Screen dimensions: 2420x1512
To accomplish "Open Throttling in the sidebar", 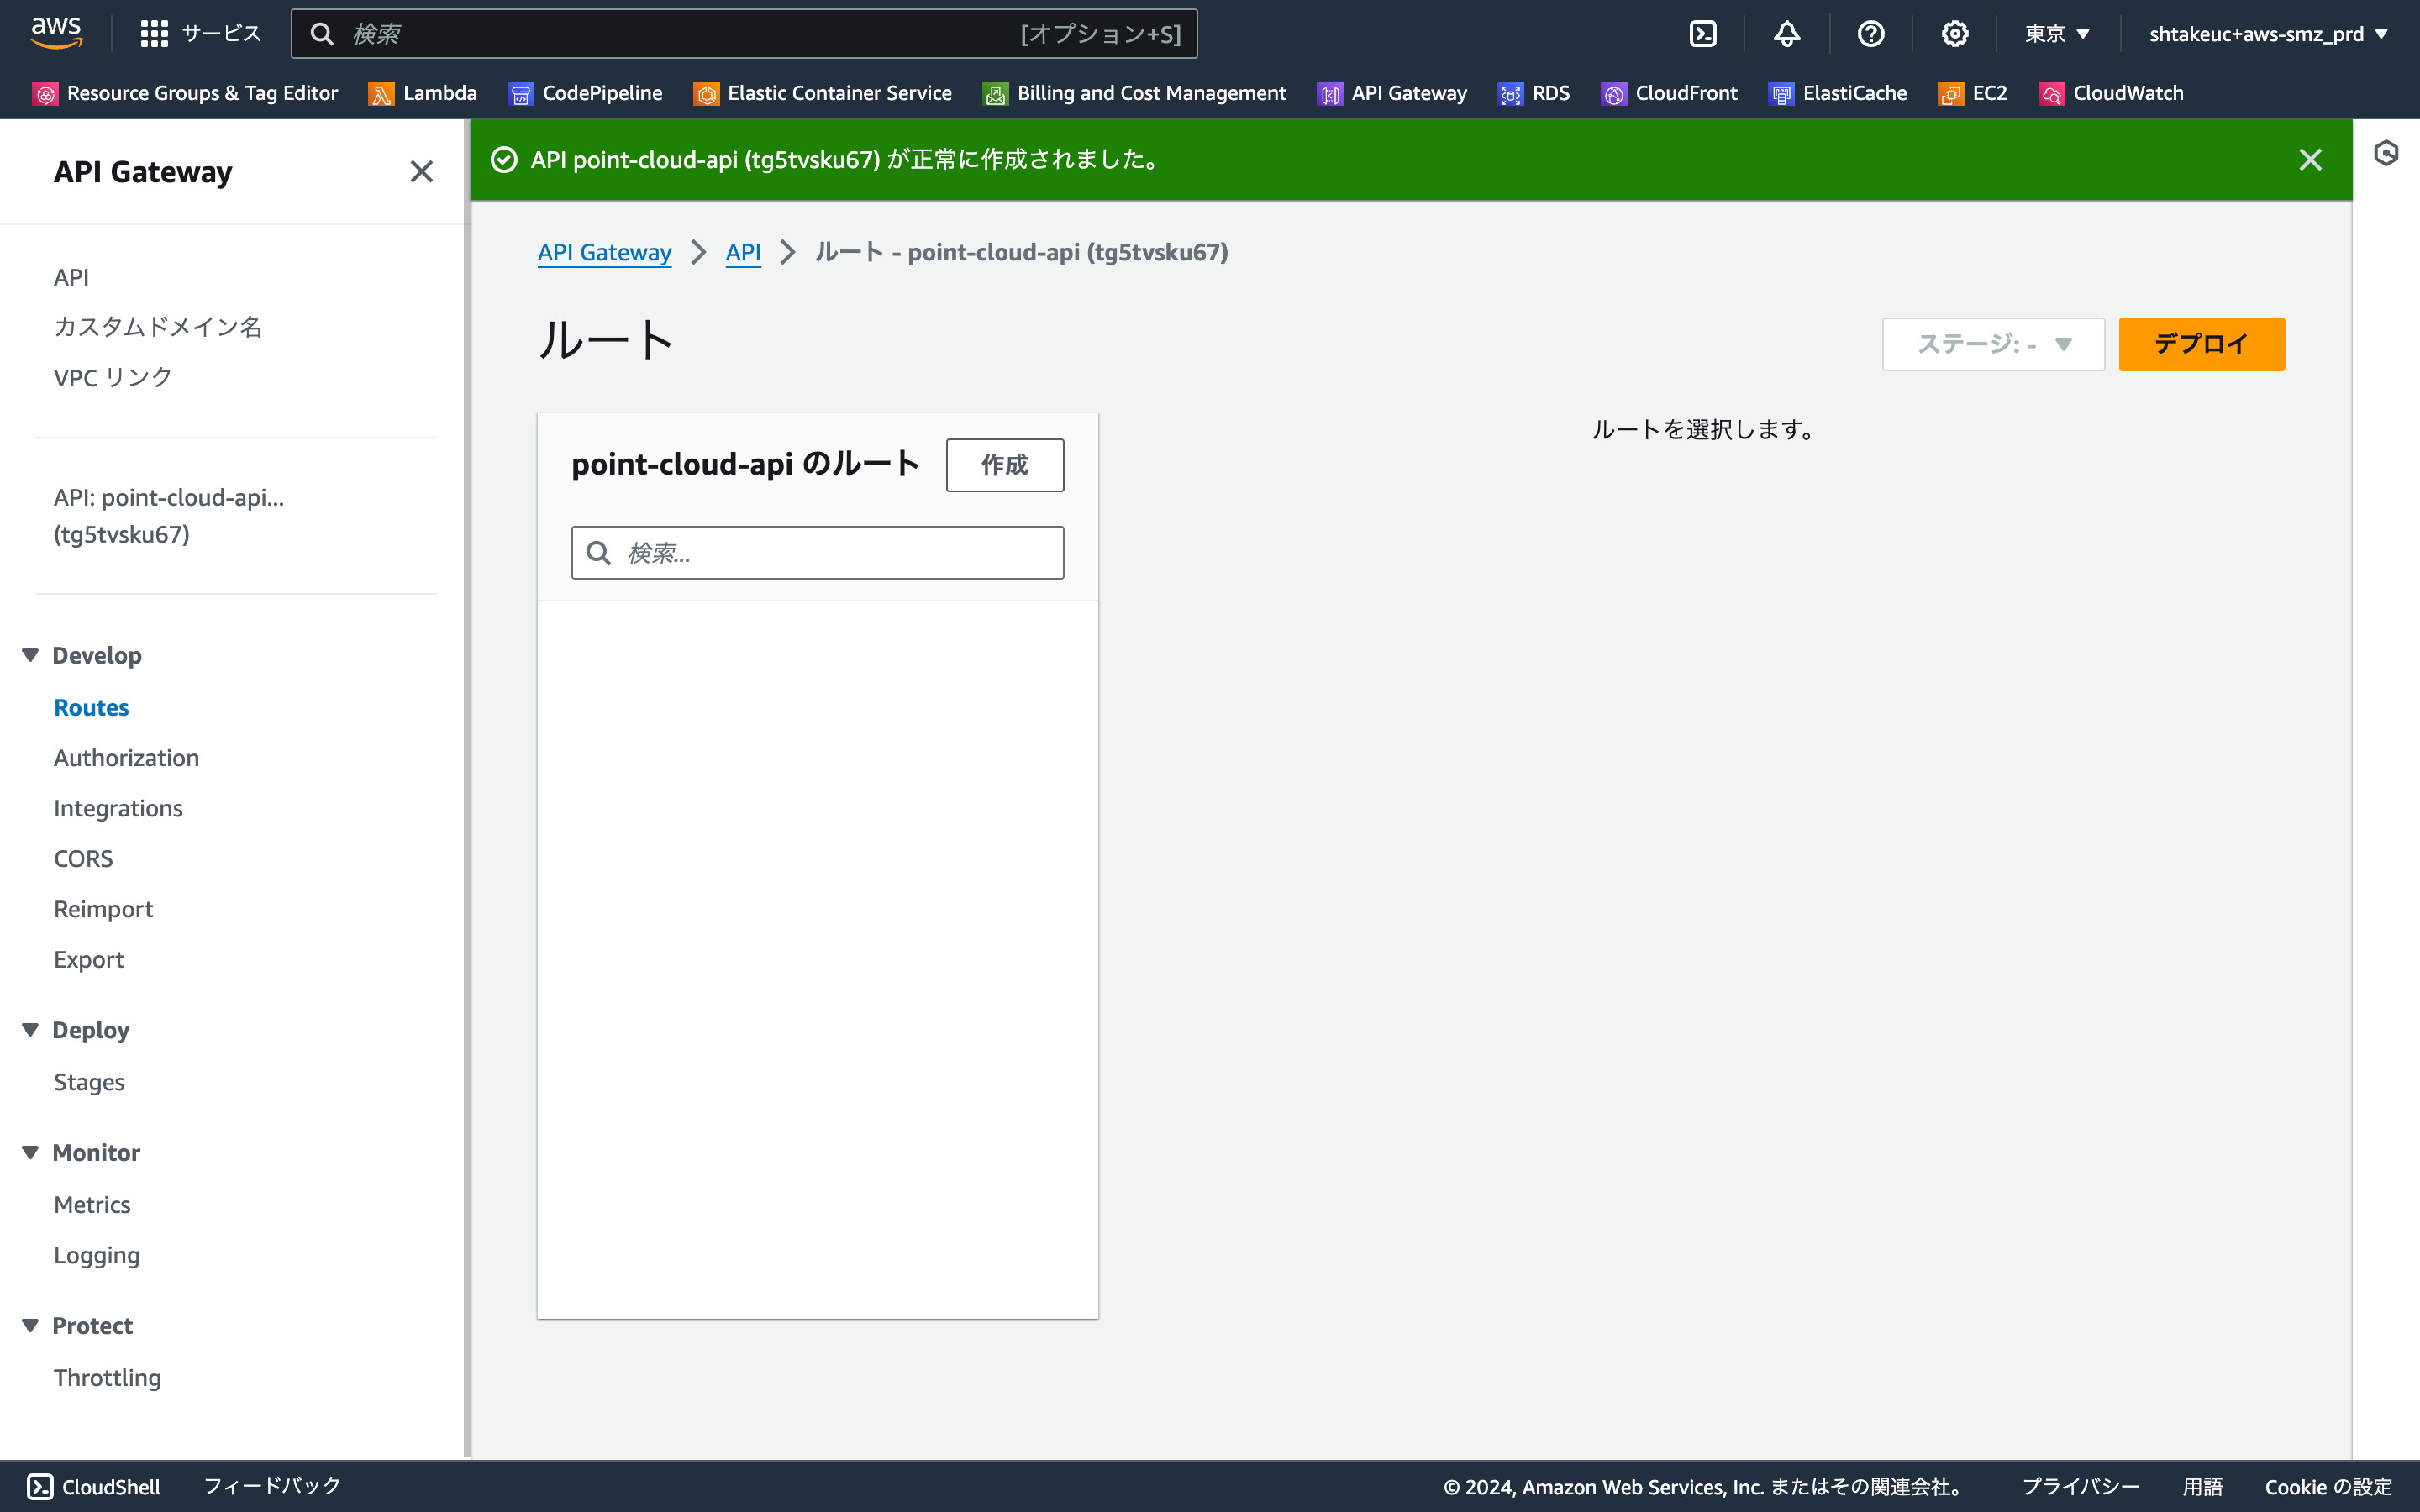I will [x=107, y=1377].
